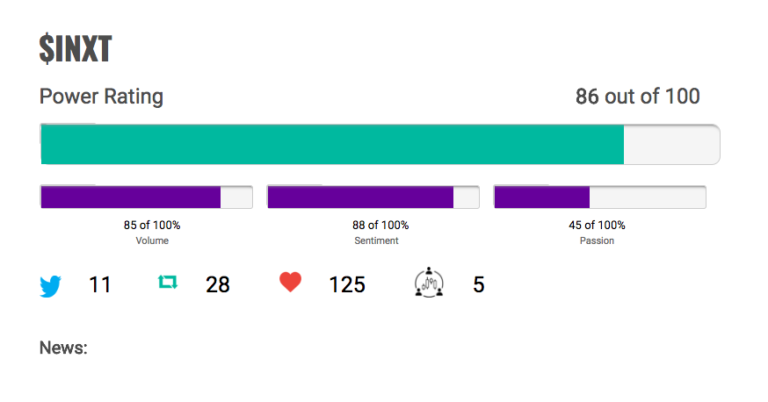The height and width of the screenshot is (402, 768).
Task: Click the '85 of 100%' Volume value
Action: coord(152,225)
